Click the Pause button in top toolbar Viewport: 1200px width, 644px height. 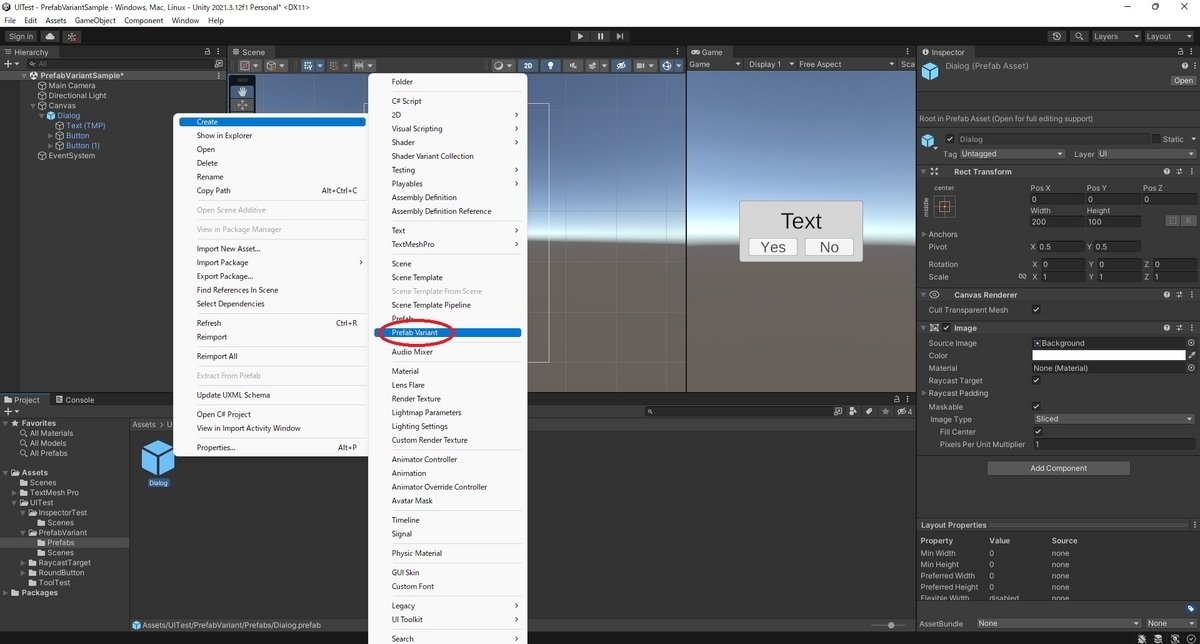600,36
